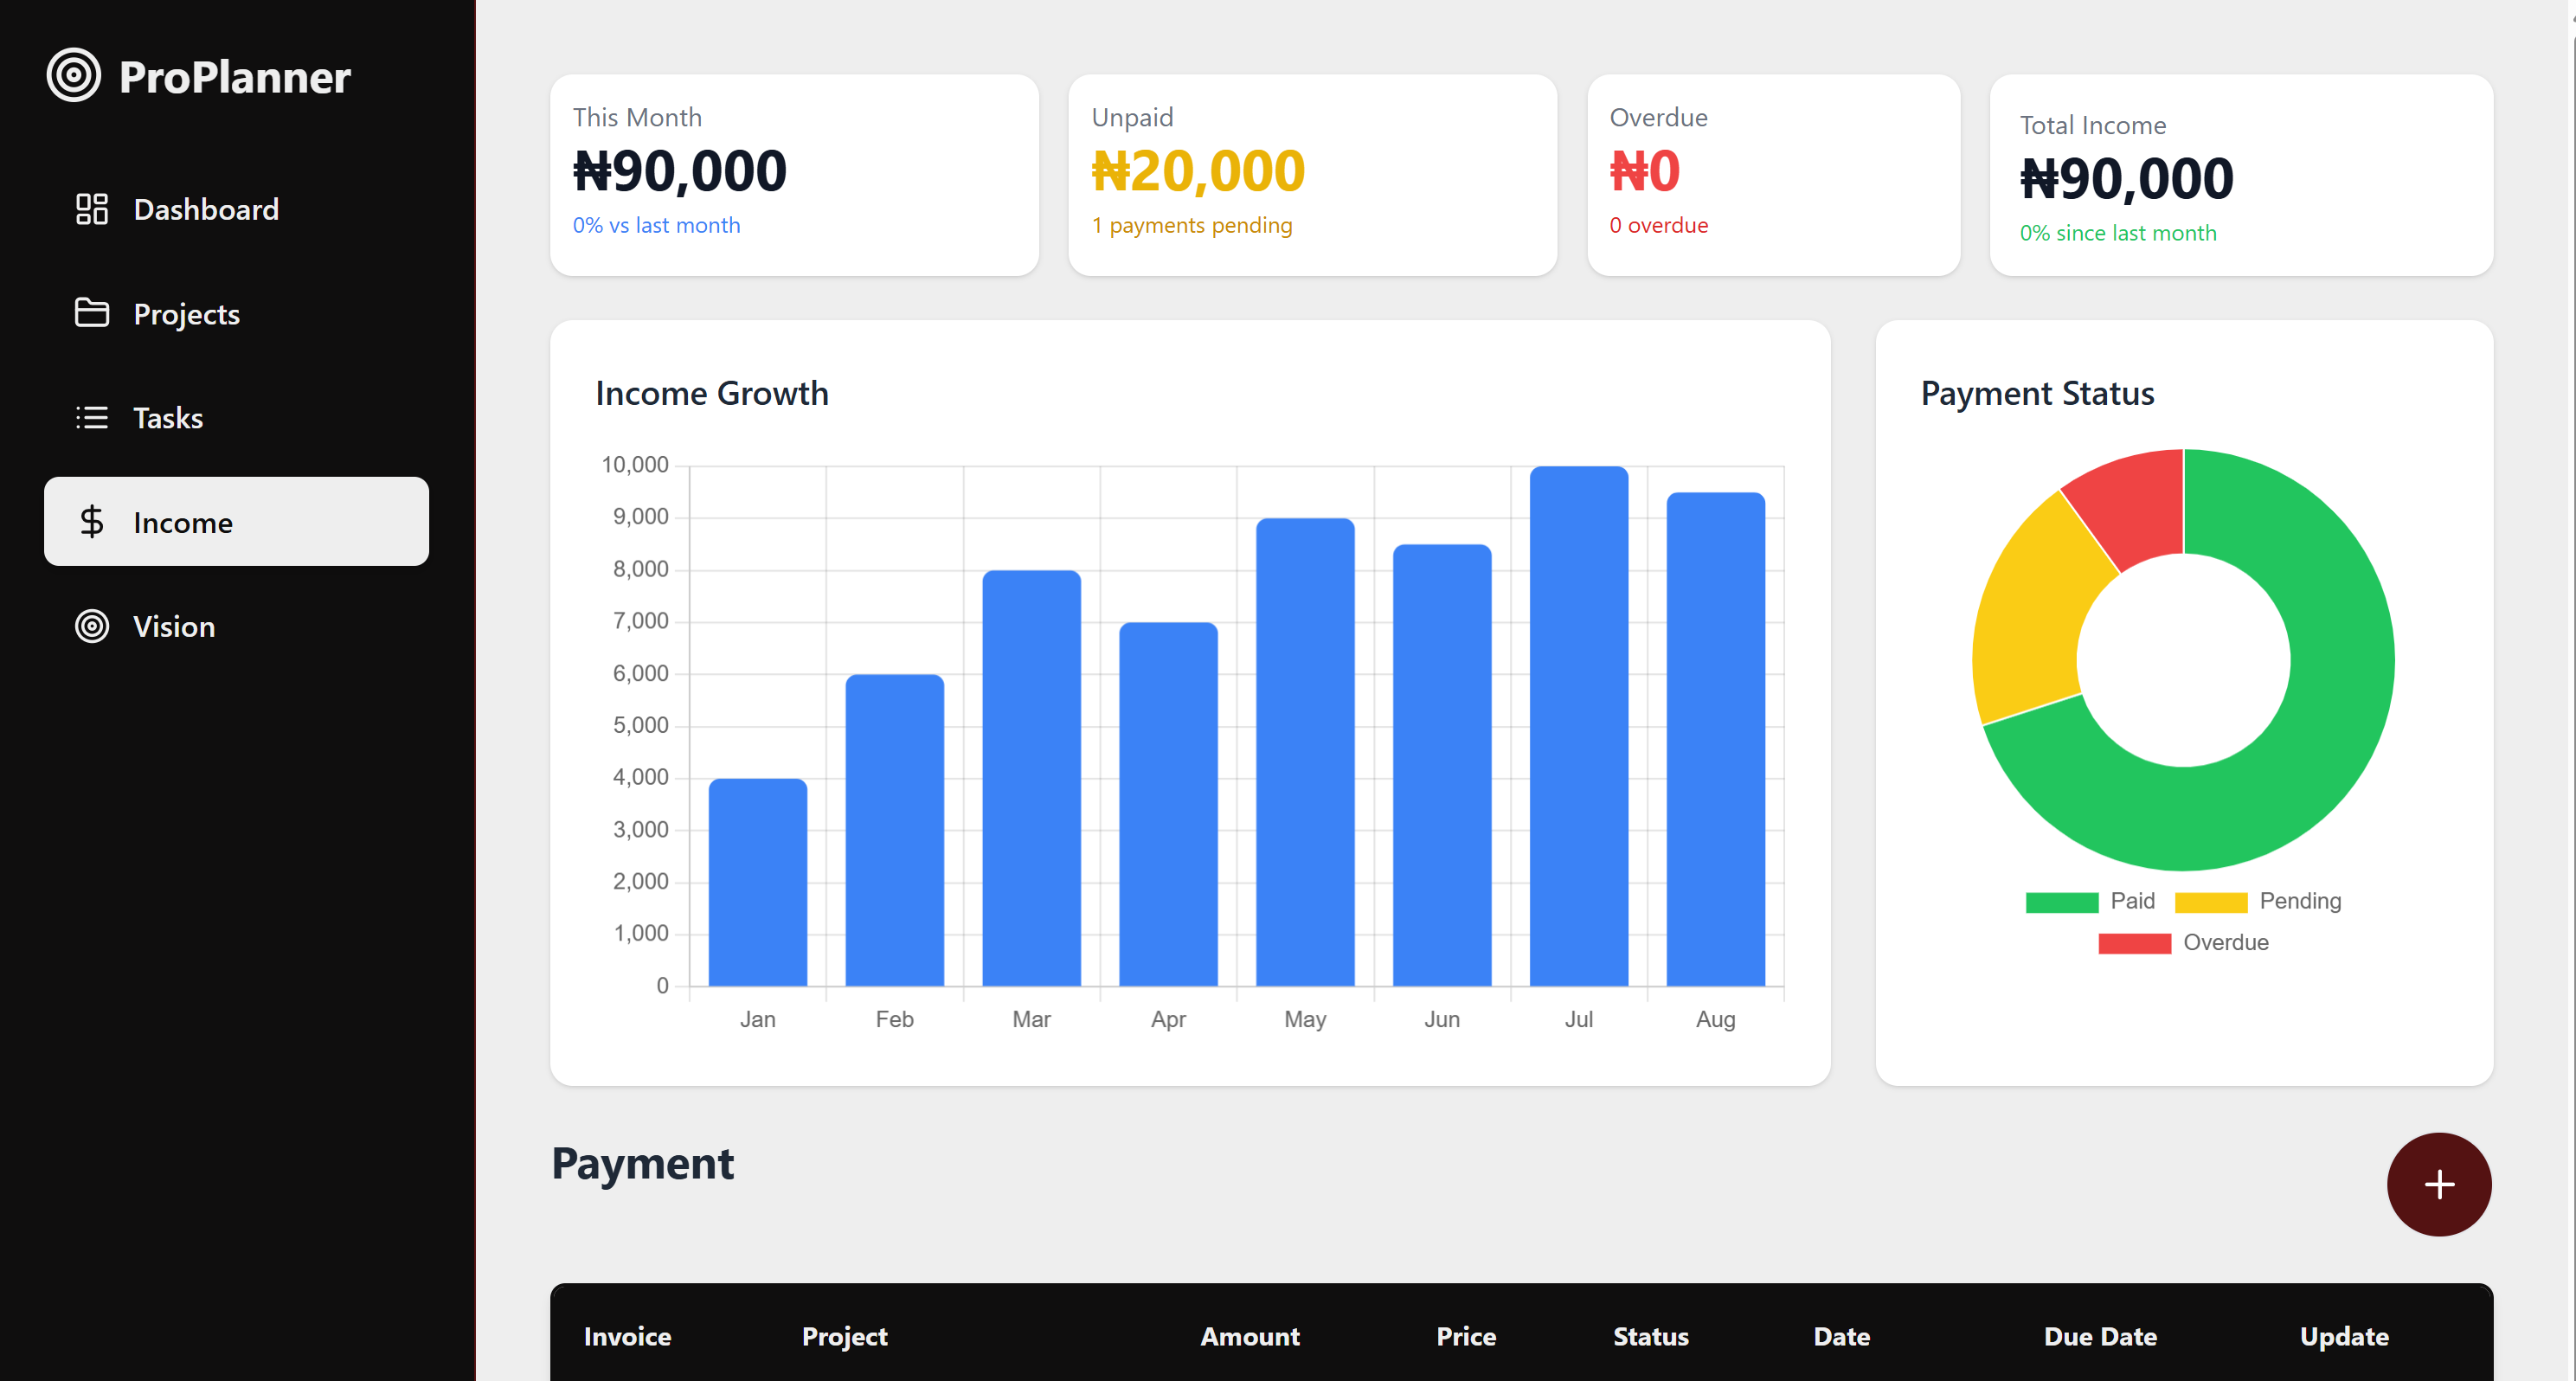This screenshot has width=2576, height=1381.
Task: Toggle the Pending legend entry
Action: pos(2300,900)
